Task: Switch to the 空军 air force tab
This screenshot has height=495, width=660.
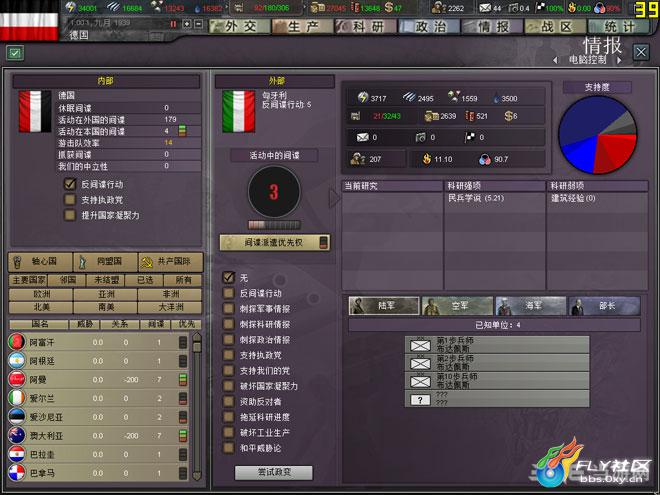Action: click(x=457, y=306)
